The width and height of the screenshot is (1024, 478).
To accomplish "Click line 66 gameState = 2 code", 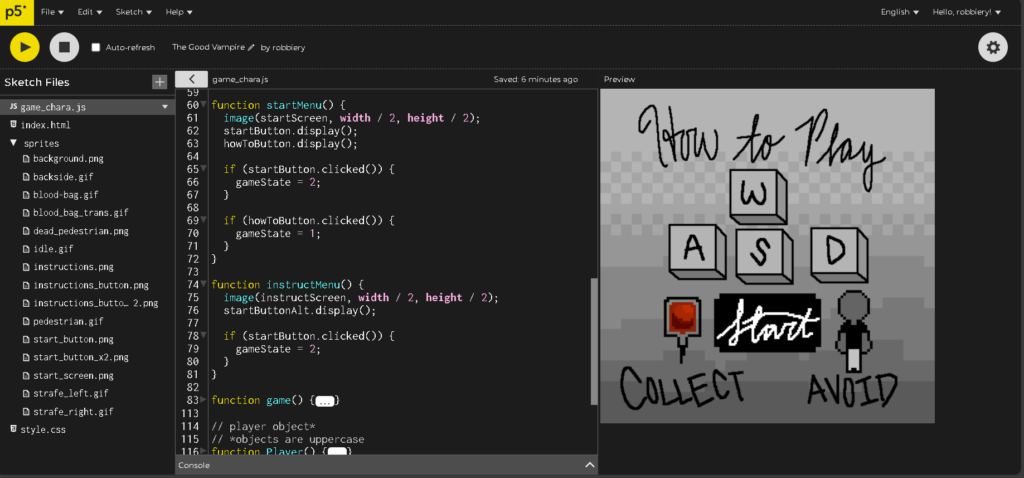I will tap(278, 182).
